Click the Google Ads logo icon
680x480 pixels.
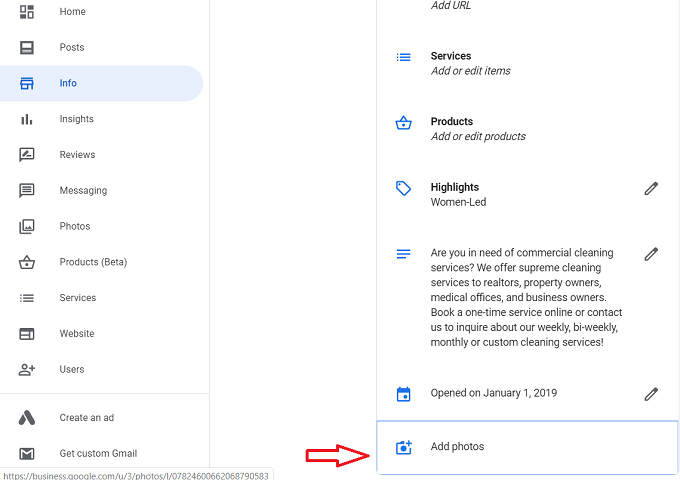[x=27, y=418]
